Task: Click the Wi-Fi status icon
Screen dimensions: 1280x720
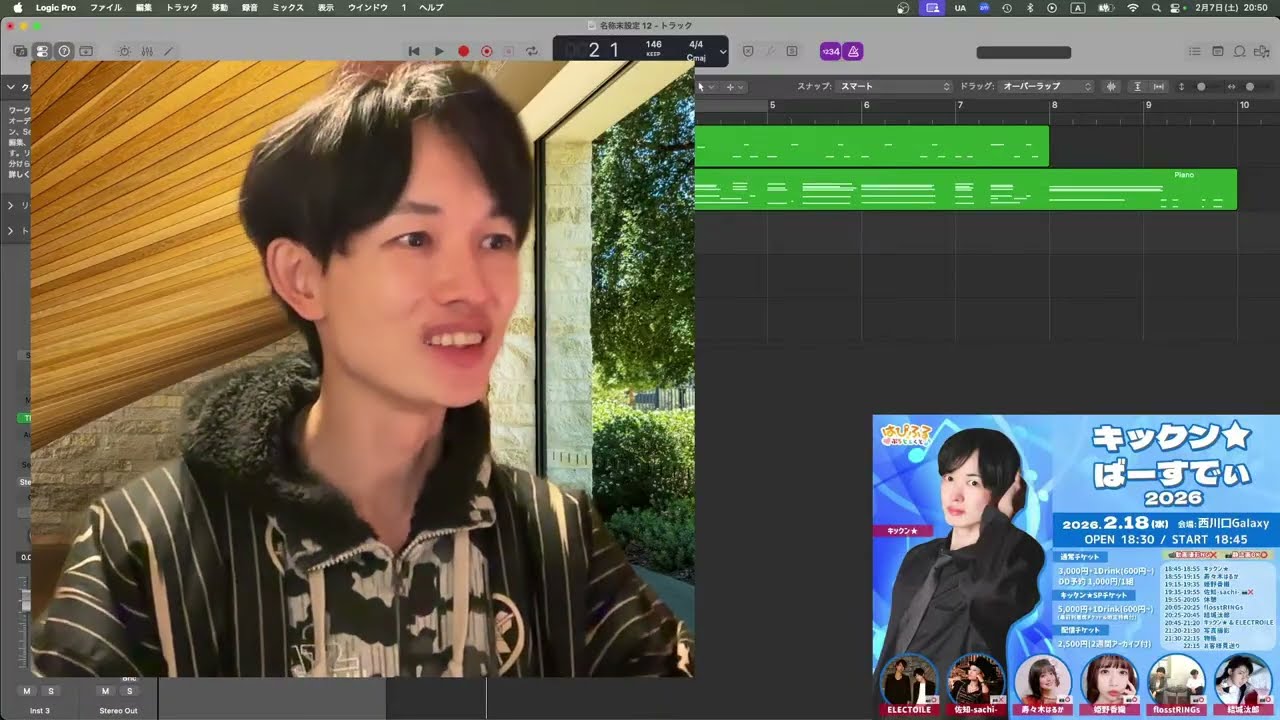Action: pyautogui.click(x=1133, y=7)
